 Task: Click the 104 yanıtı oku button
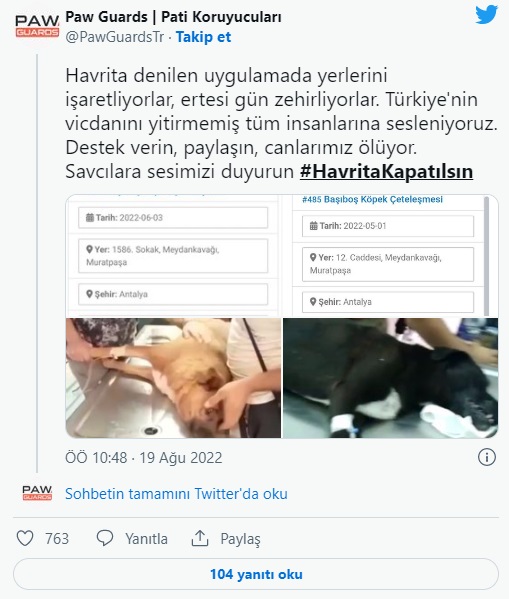pos(256,574)
